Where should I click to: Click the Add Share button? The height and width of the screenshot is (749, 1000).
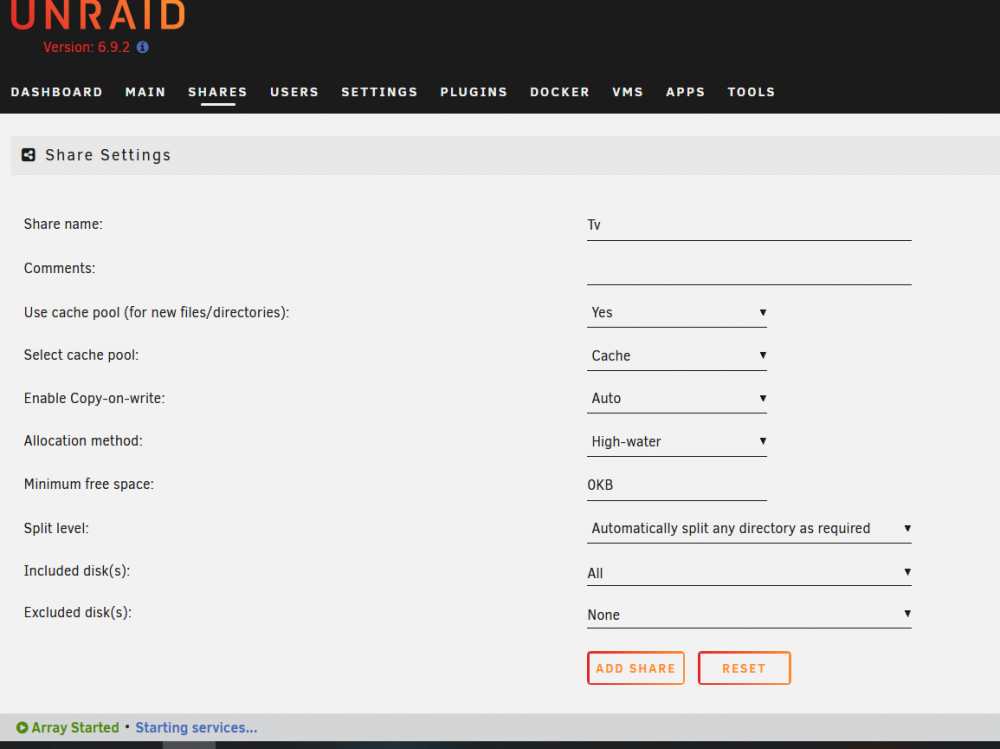(636, 668)
